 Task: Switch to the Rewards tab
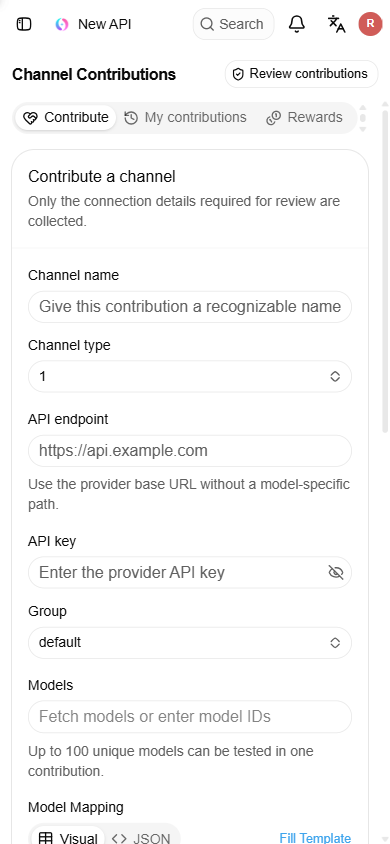[304, 117]
